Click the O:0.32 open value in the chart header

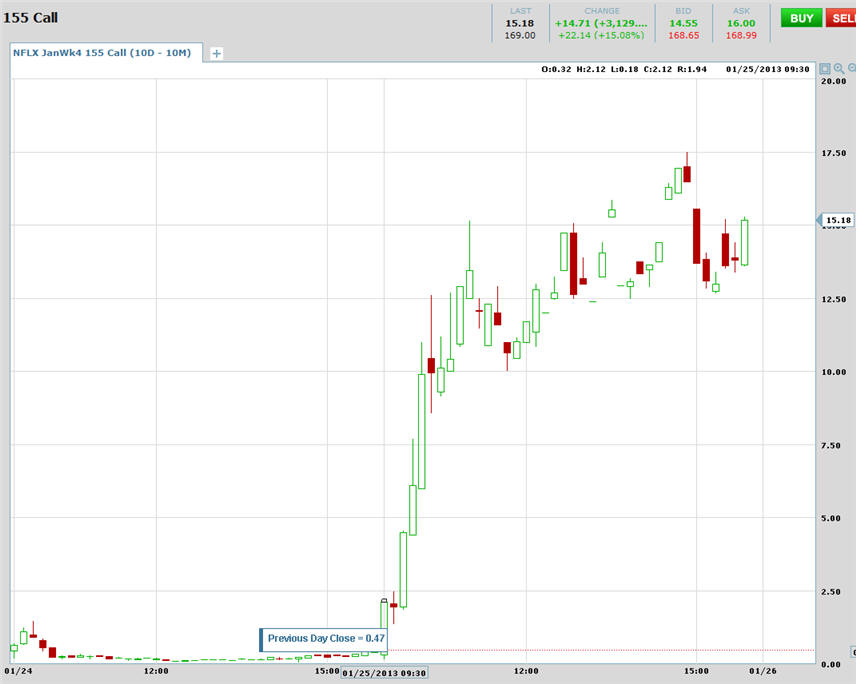point(556,69)
